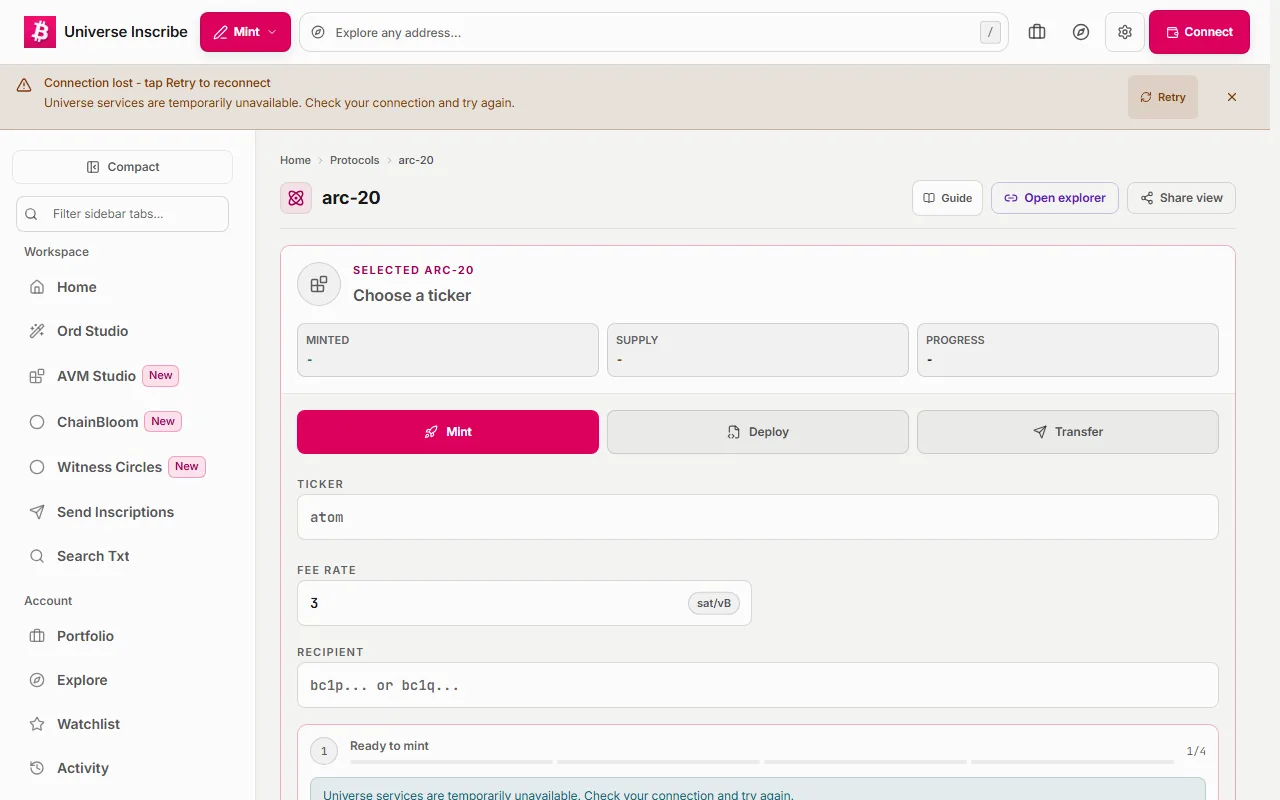Screen dimensions: 1280x800
Task: Navigate to Protocols via the breadcrumb
Action: tap(355, 160)
